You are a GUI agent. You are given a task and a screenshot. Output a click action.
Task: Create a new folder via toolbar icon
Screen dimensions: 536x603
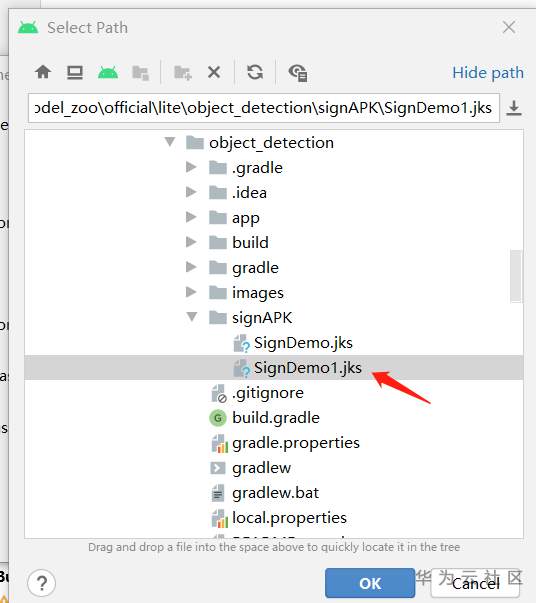tap(182, 72)
